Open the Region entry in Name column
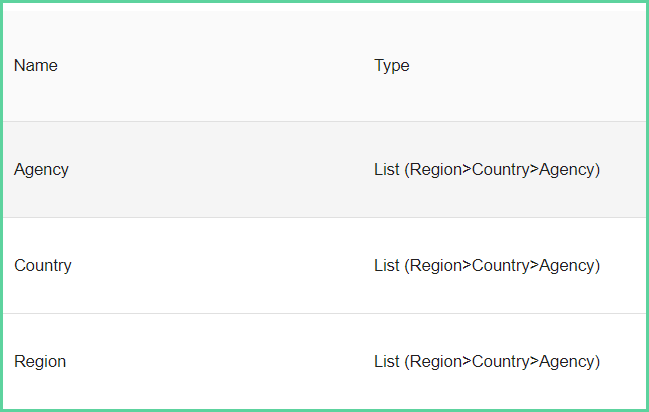 tap(40, 361)
